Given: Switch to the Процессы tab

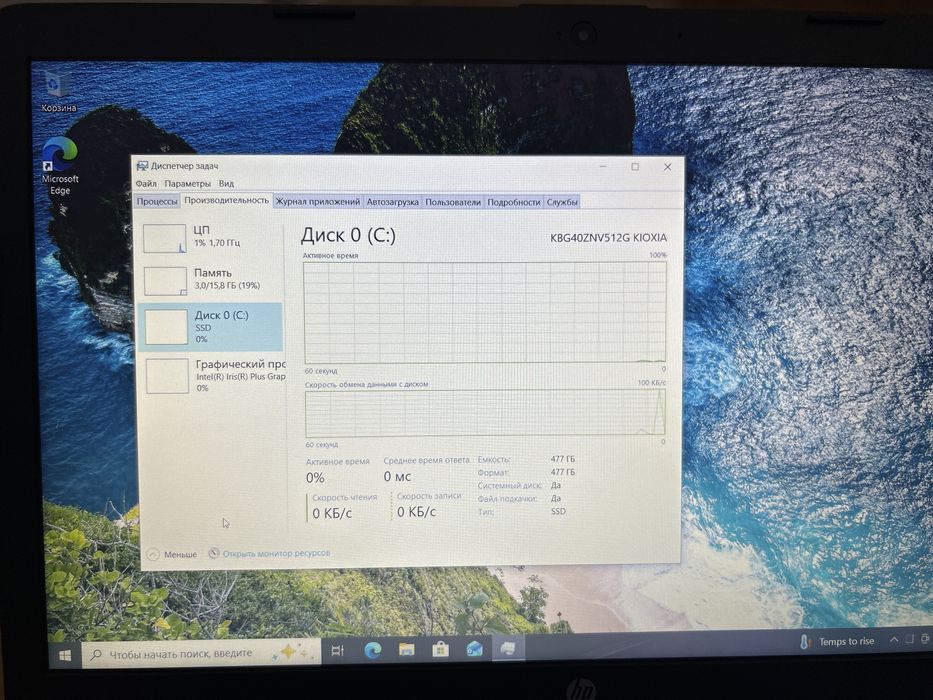Looking at the screenshot, I should 157,201.
